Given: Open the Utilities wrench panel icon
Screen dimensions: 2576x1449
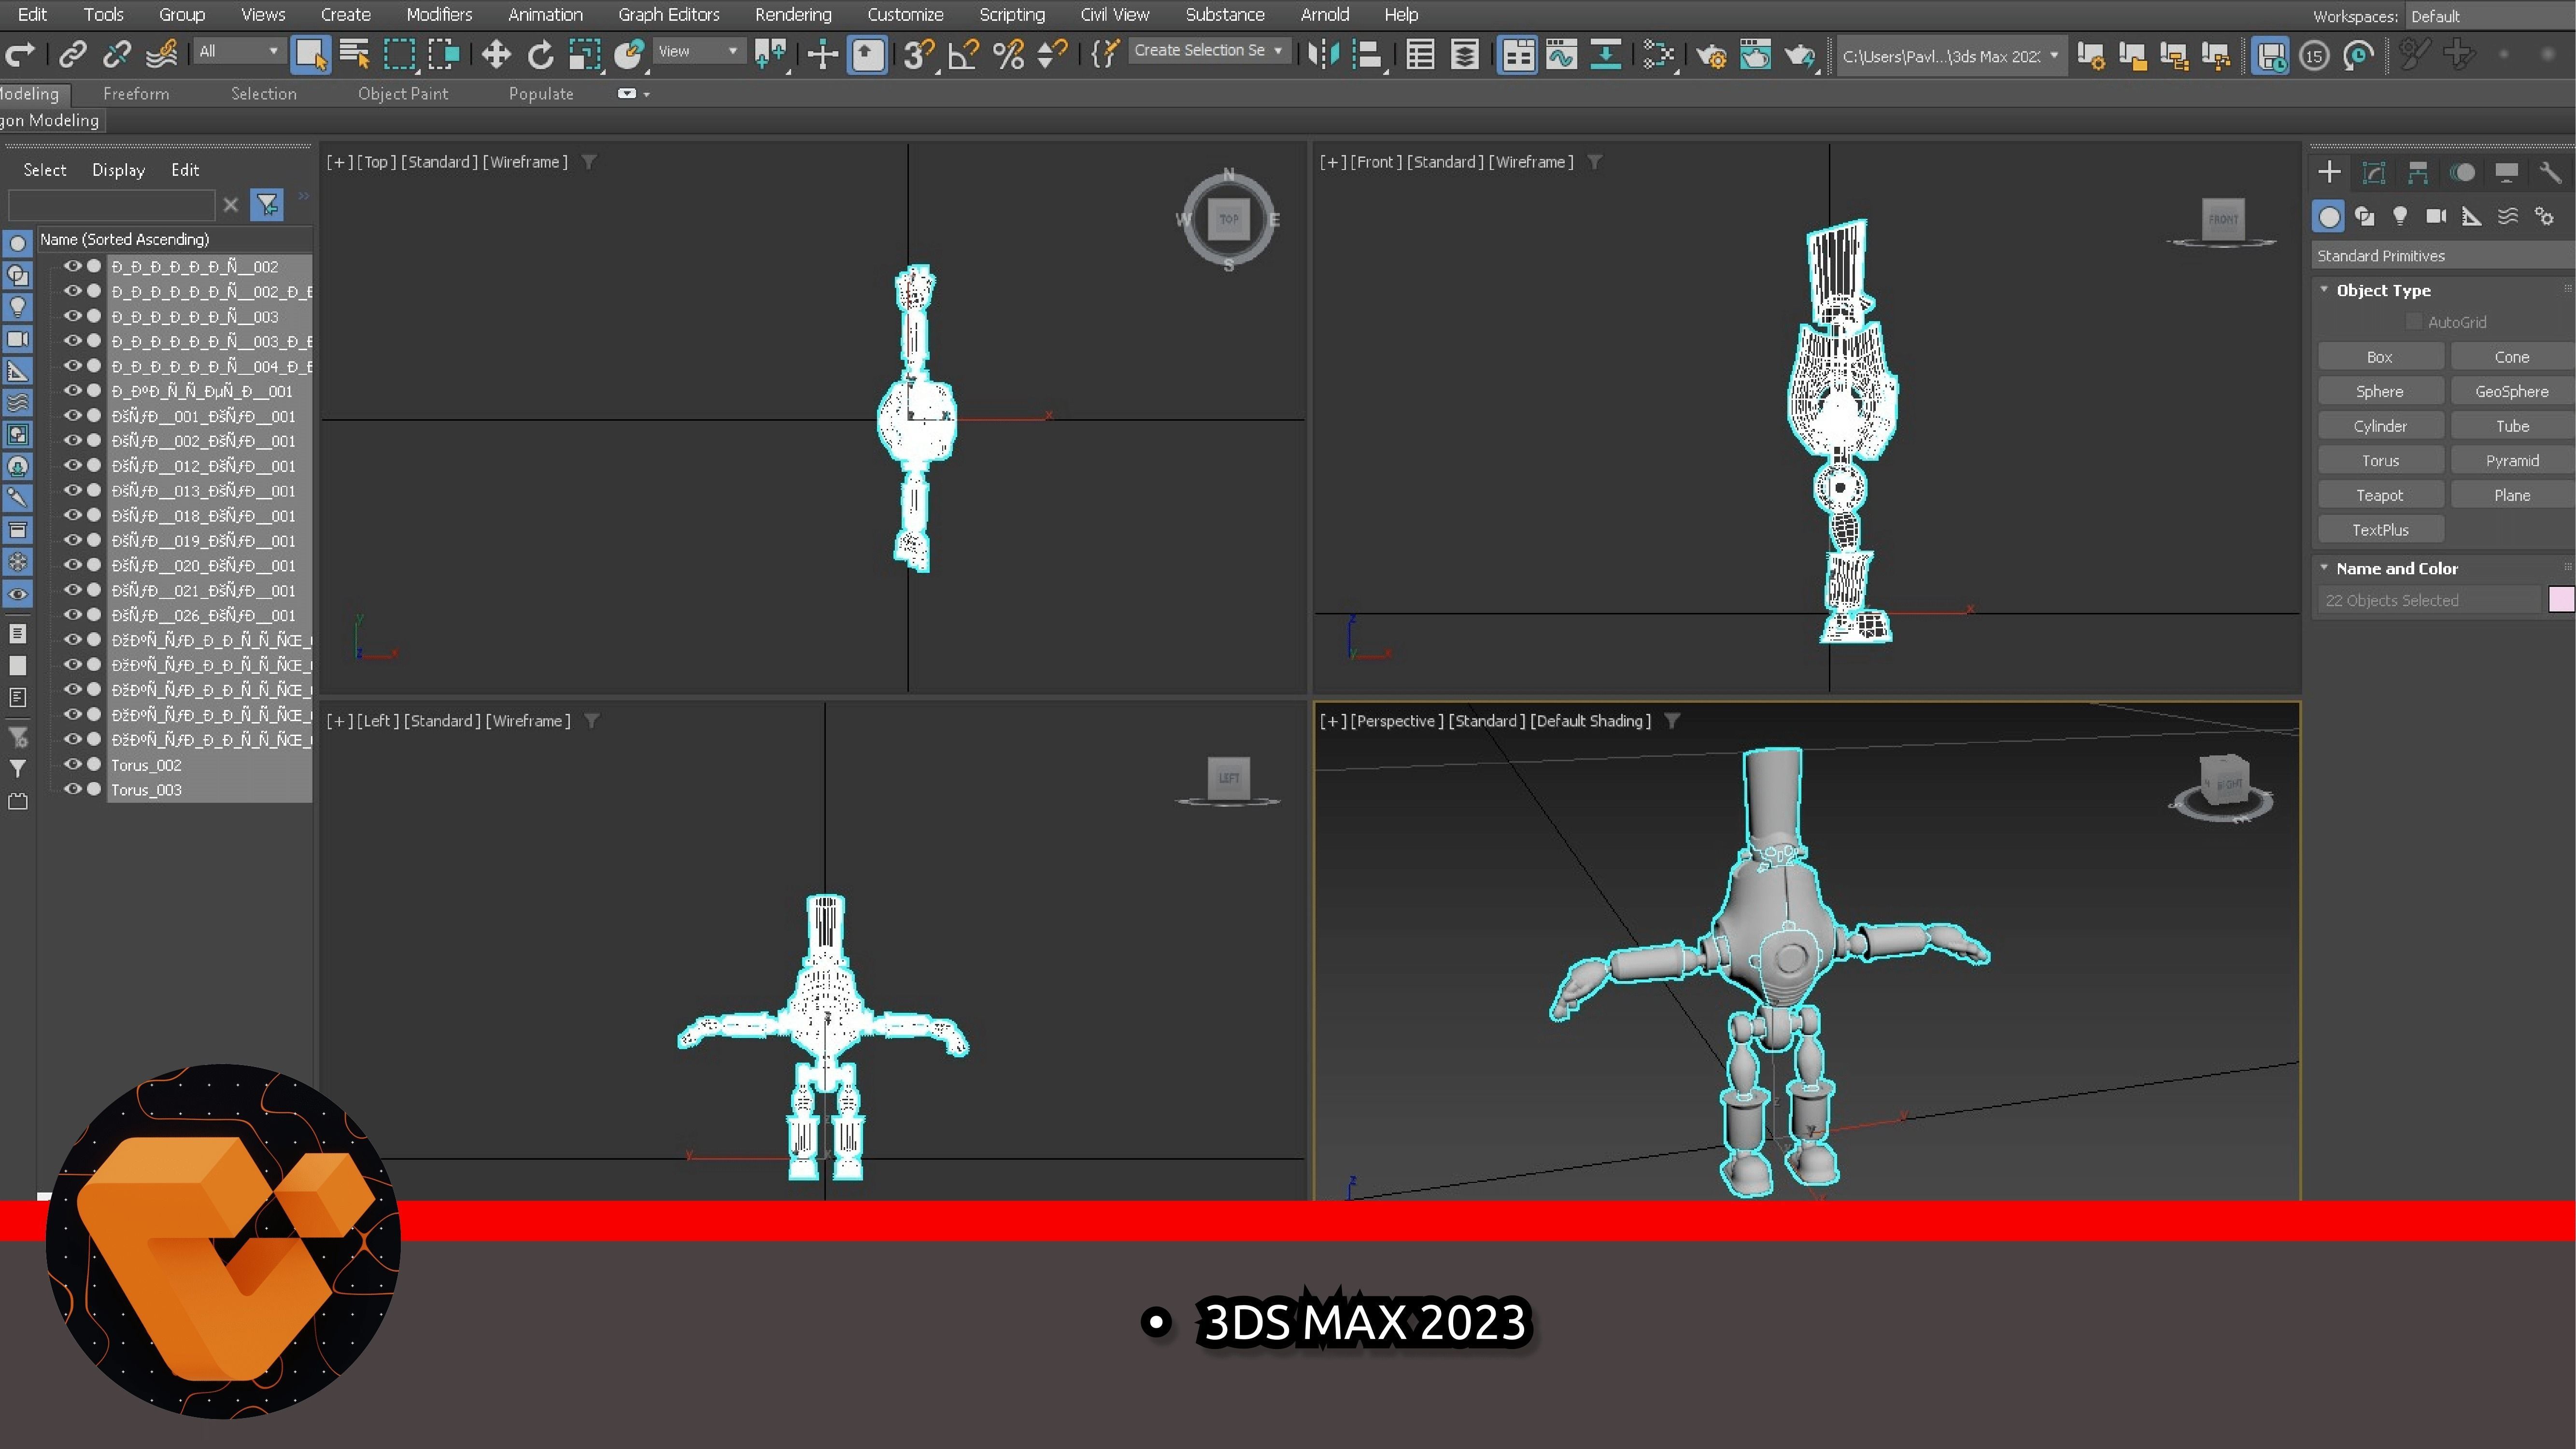Looking at the screenshot, I should (2550, 173).
